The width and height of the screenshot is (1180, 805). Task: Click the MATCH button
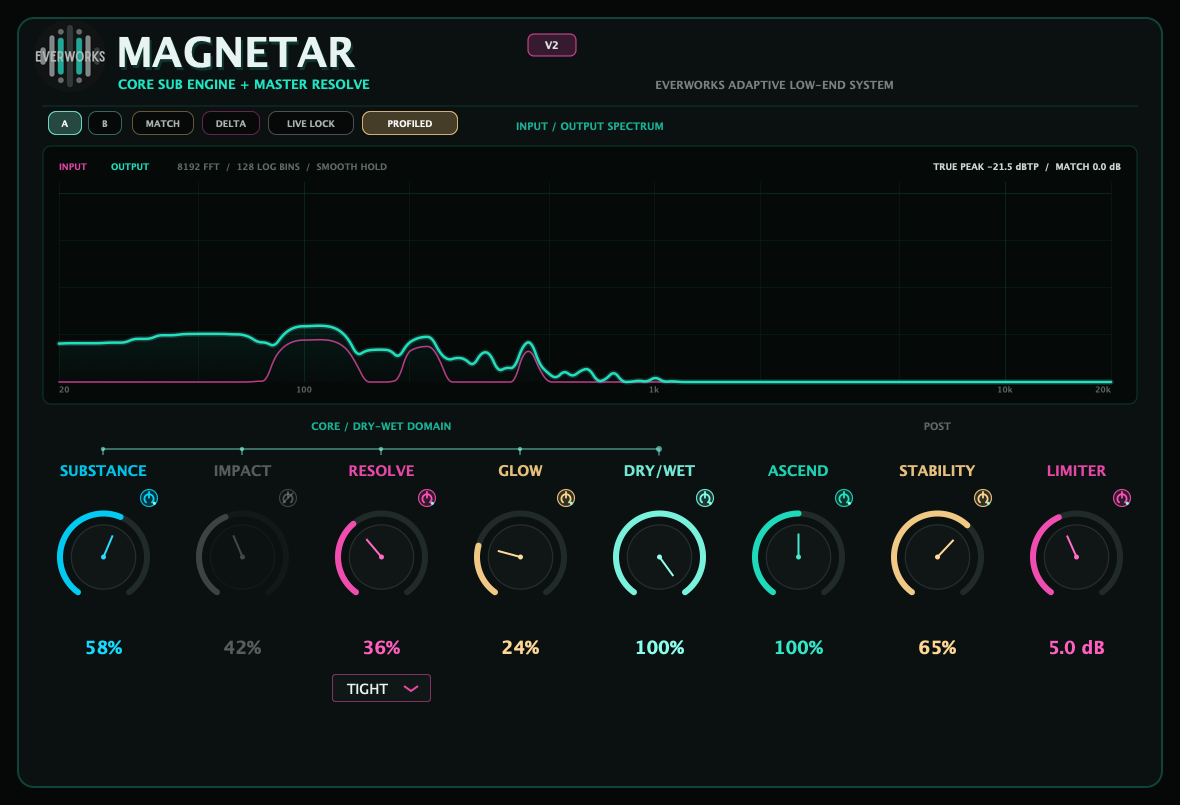pos(163,123)
